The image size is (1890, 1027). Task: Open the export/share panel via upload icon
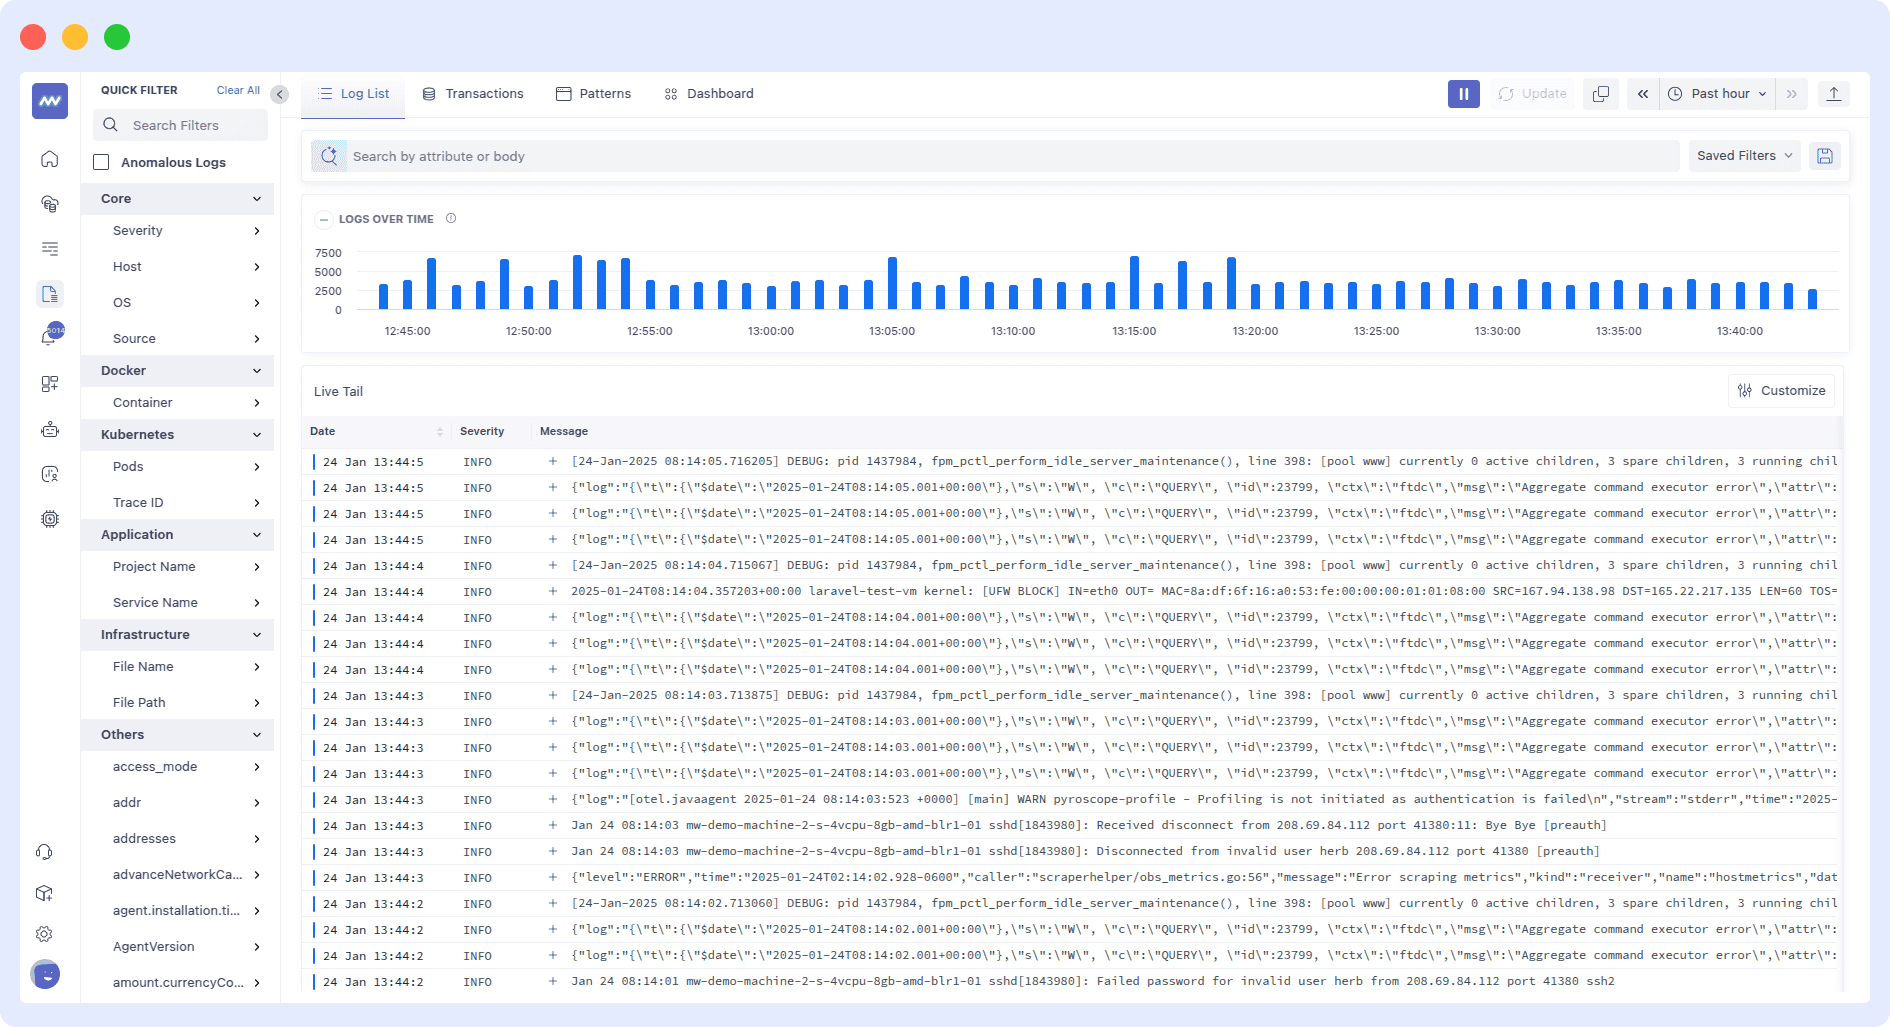click(x=1835, y=93)
